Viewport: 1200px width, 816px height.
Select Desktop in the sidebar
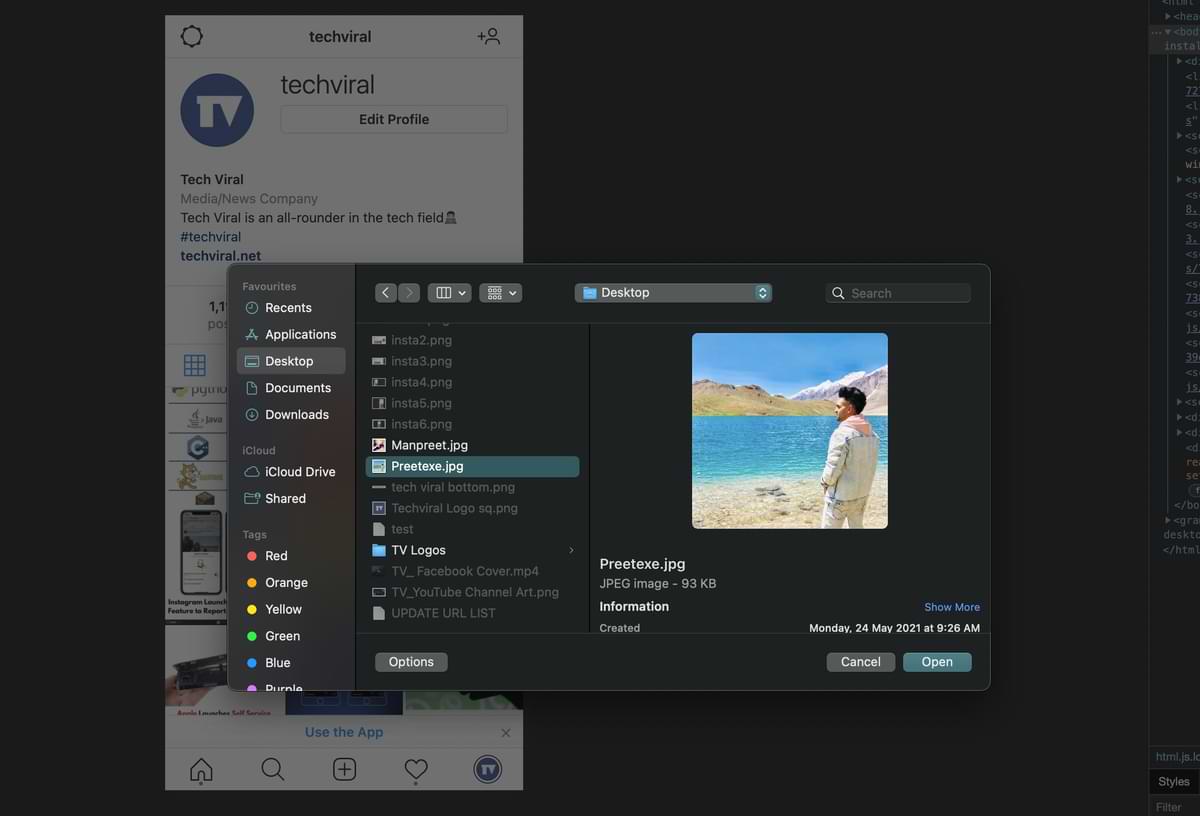(291, 361)
